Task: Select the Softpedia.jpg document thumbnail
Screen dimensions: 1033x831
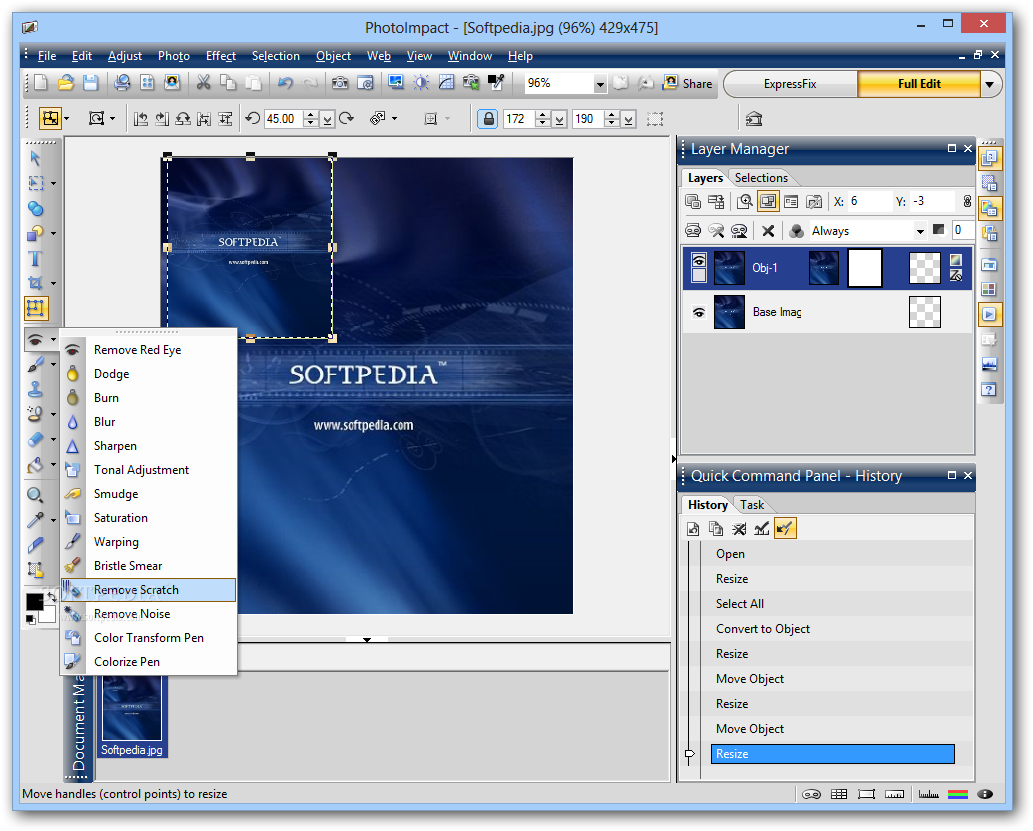Action: [132, 715]
